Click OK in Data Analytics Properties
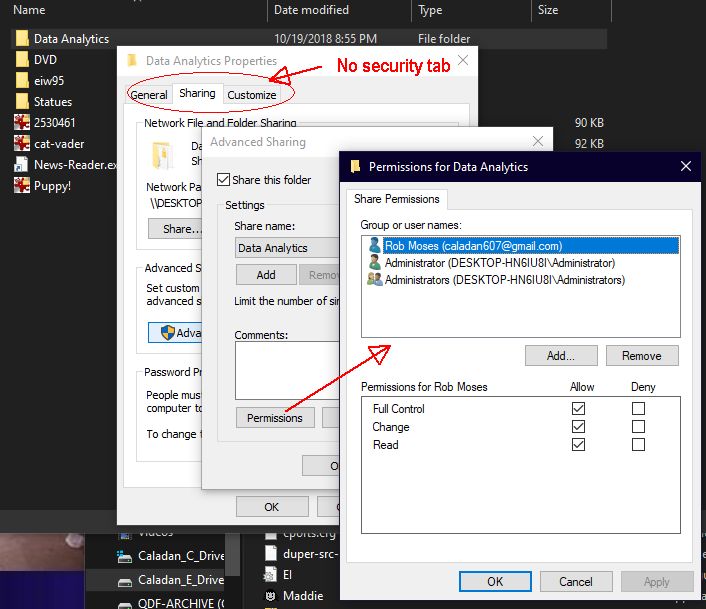Screen dimensions: 706x609 [272, 507]
